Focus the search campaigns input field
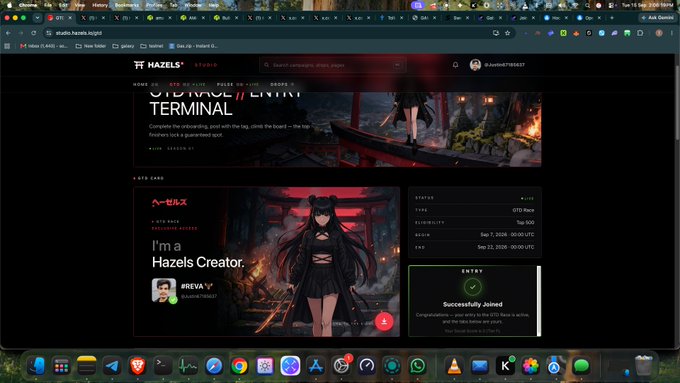 (x=333, y=65)
